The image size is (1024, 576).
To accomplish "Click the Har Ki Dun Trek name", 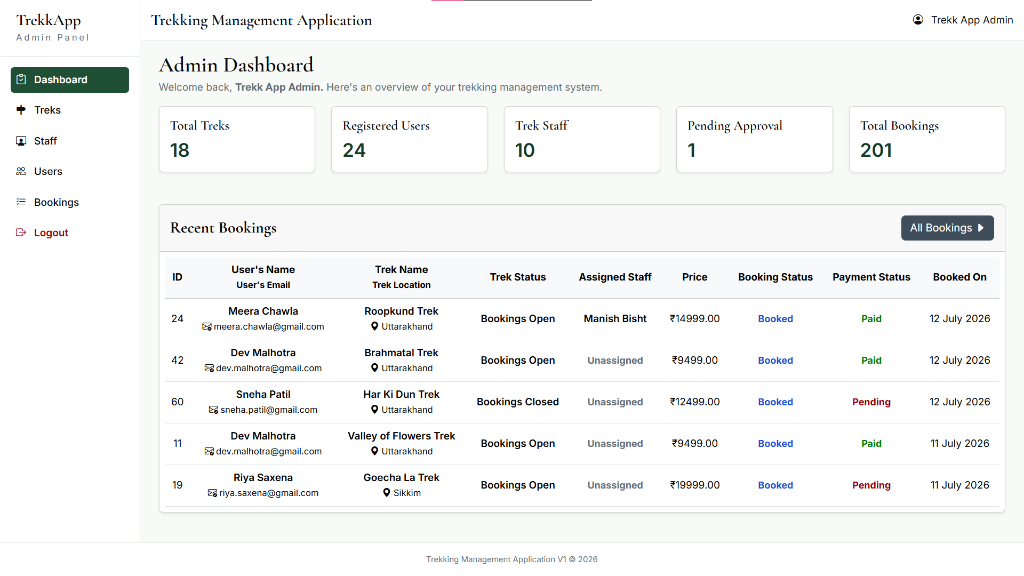I will (x=401, y=394).
